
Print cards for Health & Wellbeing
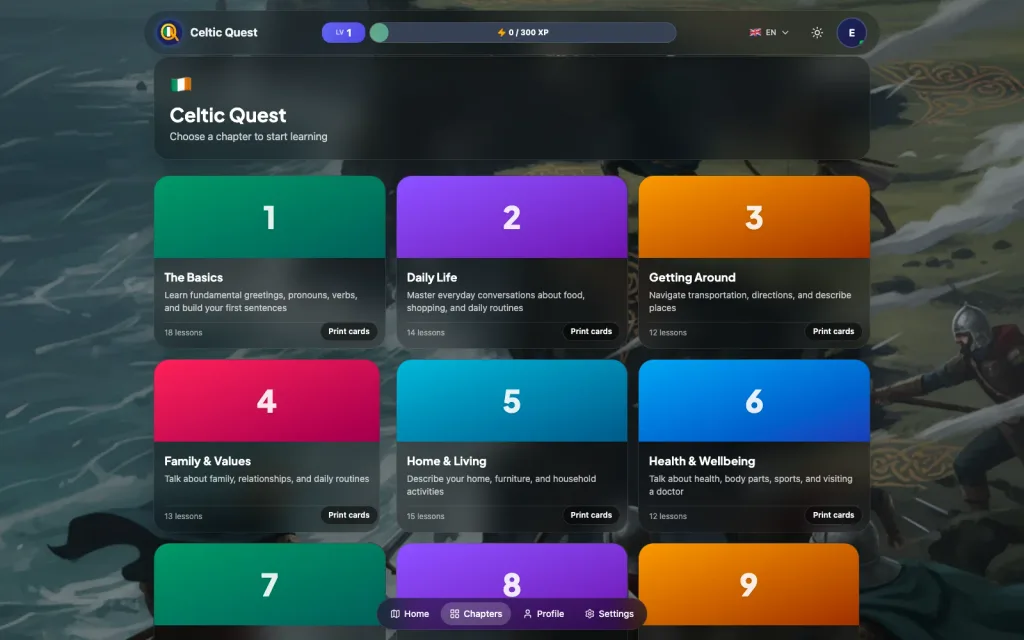pos(833,515)
